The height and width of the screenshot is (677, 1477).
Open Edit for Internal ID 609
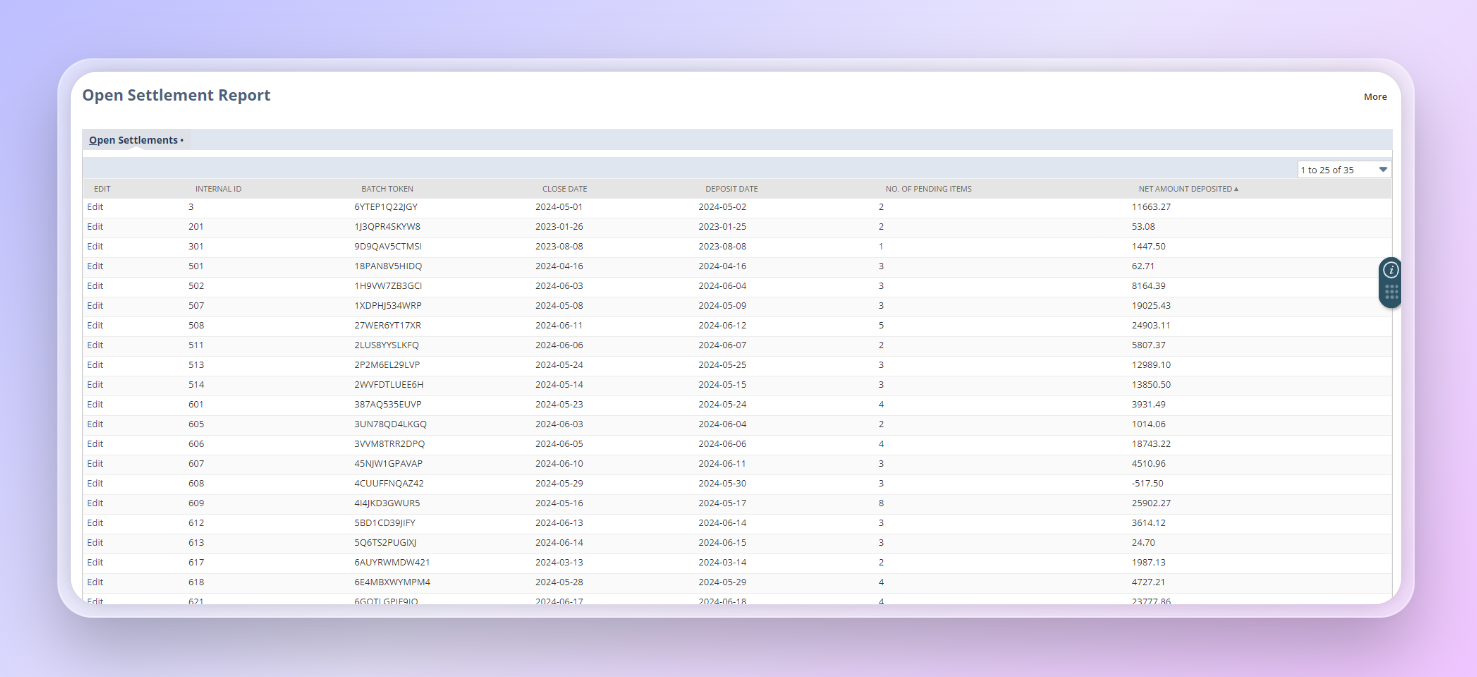coord(95,503)
